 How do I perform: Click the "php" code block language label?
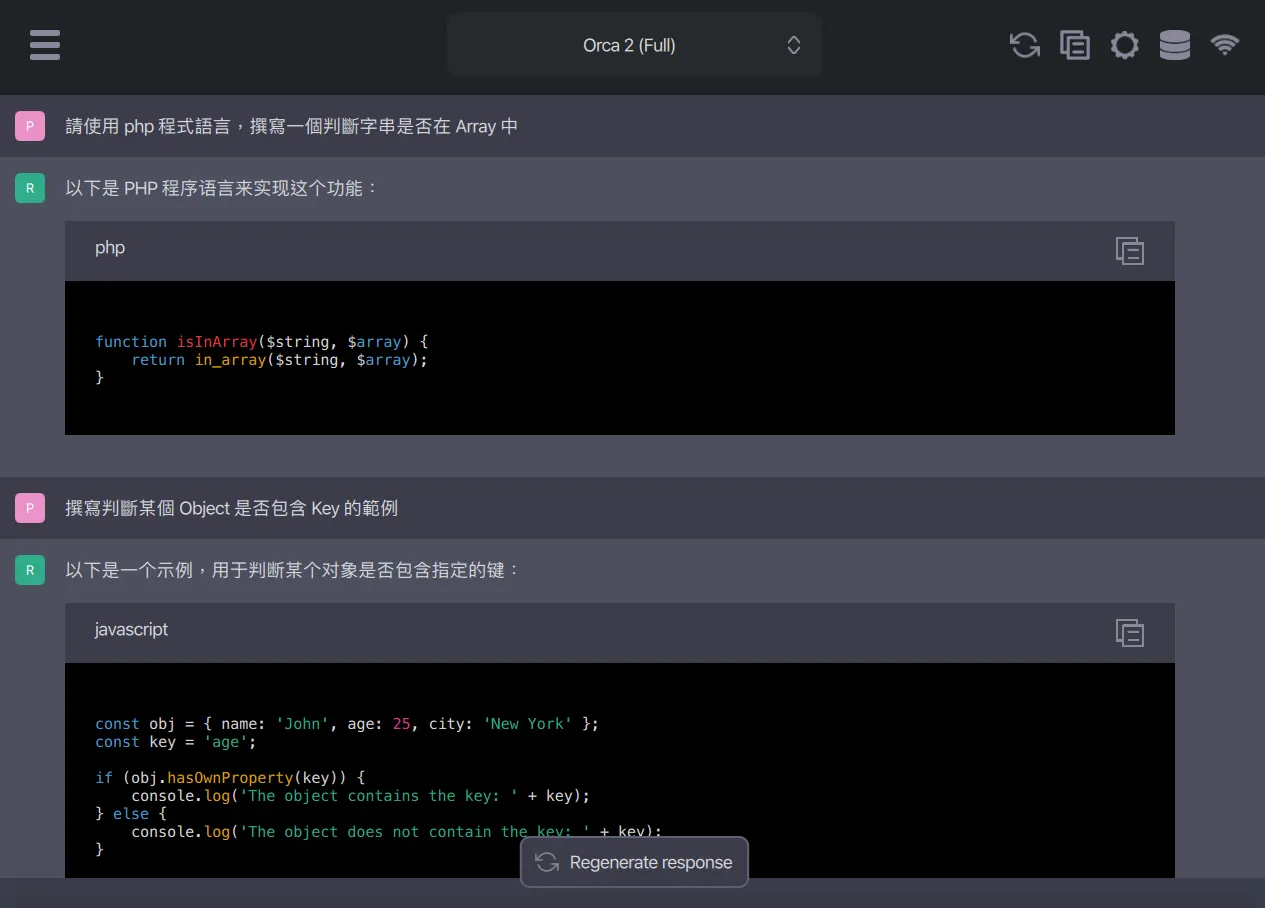coord(110,248)
